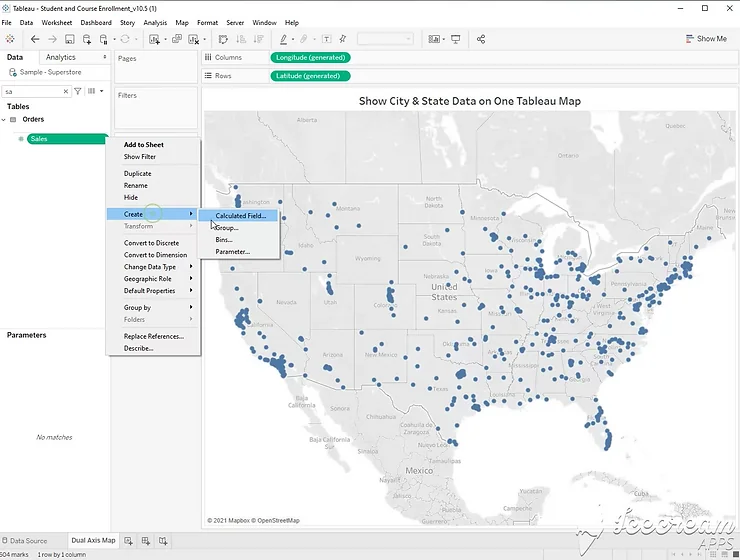
Task: Save the workbook with the disk icon
Action: click(x=69, y=39)
